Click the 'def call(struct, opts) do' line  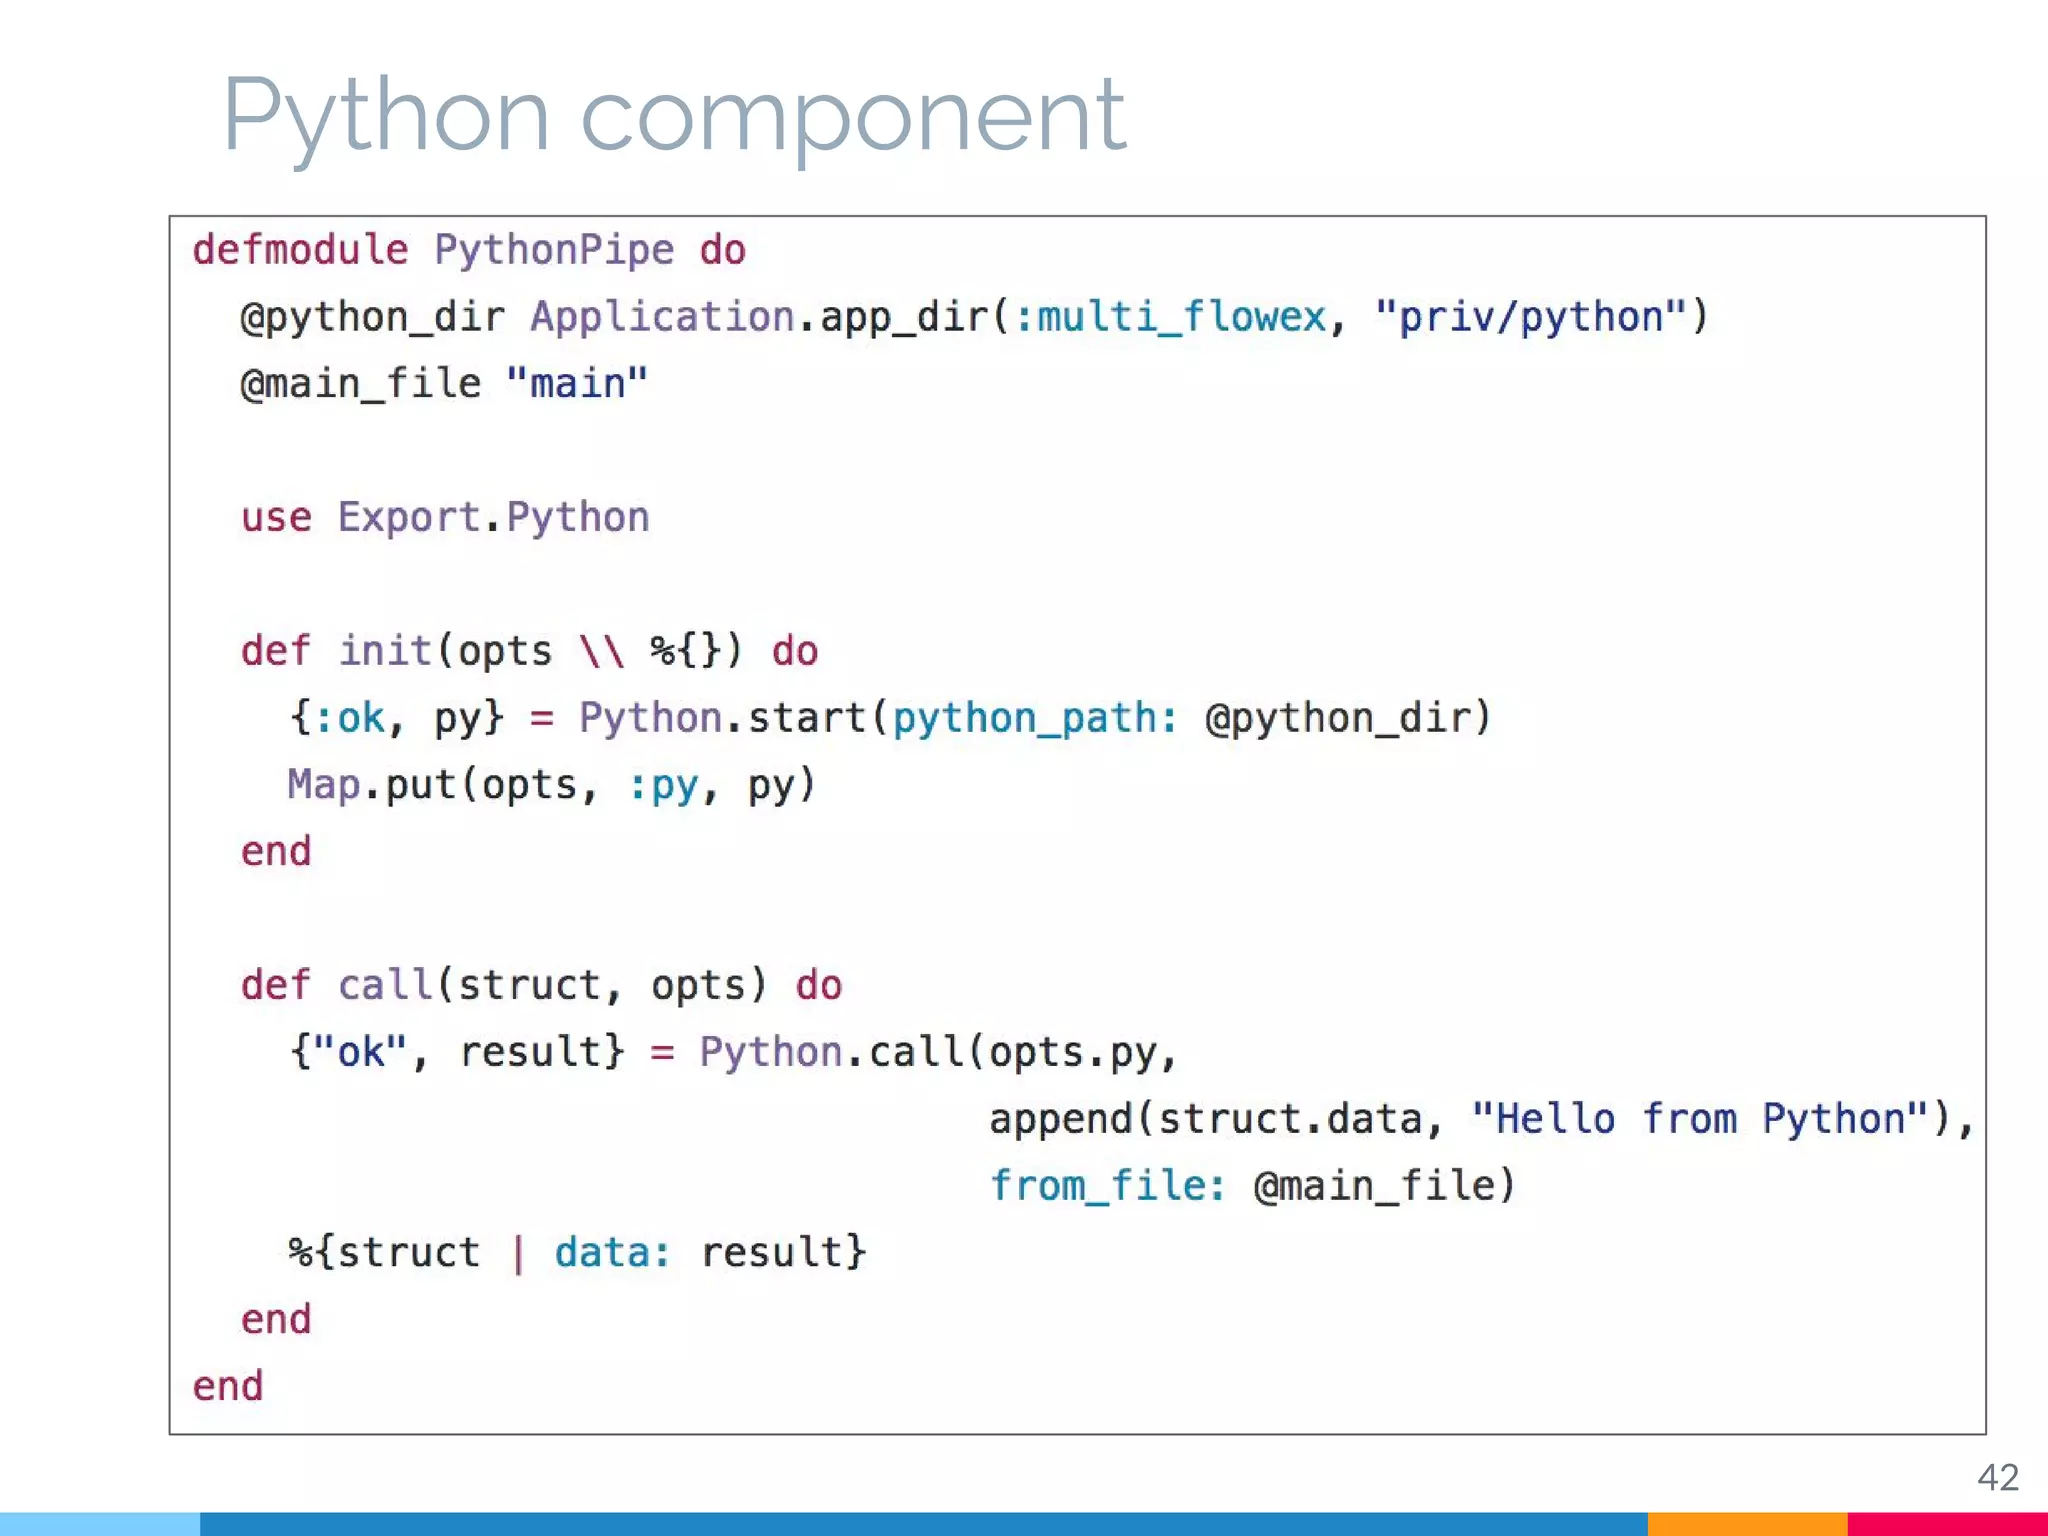pos(541,985)
